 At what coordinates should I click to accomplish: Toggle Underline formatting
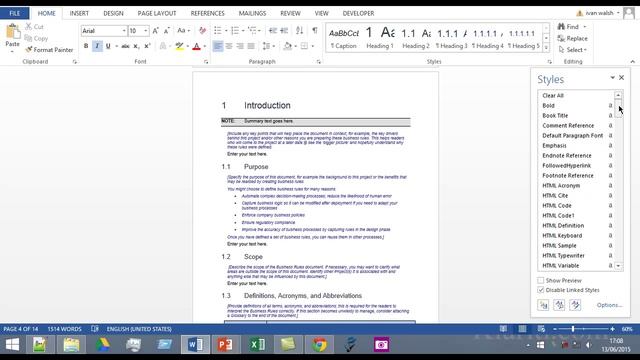coord(108,46)
